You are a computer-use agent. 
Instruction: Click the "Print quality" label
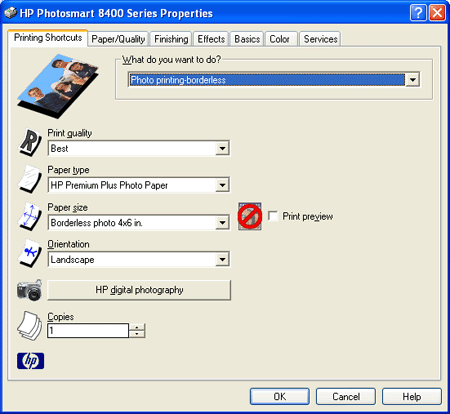tap(70, 133)
